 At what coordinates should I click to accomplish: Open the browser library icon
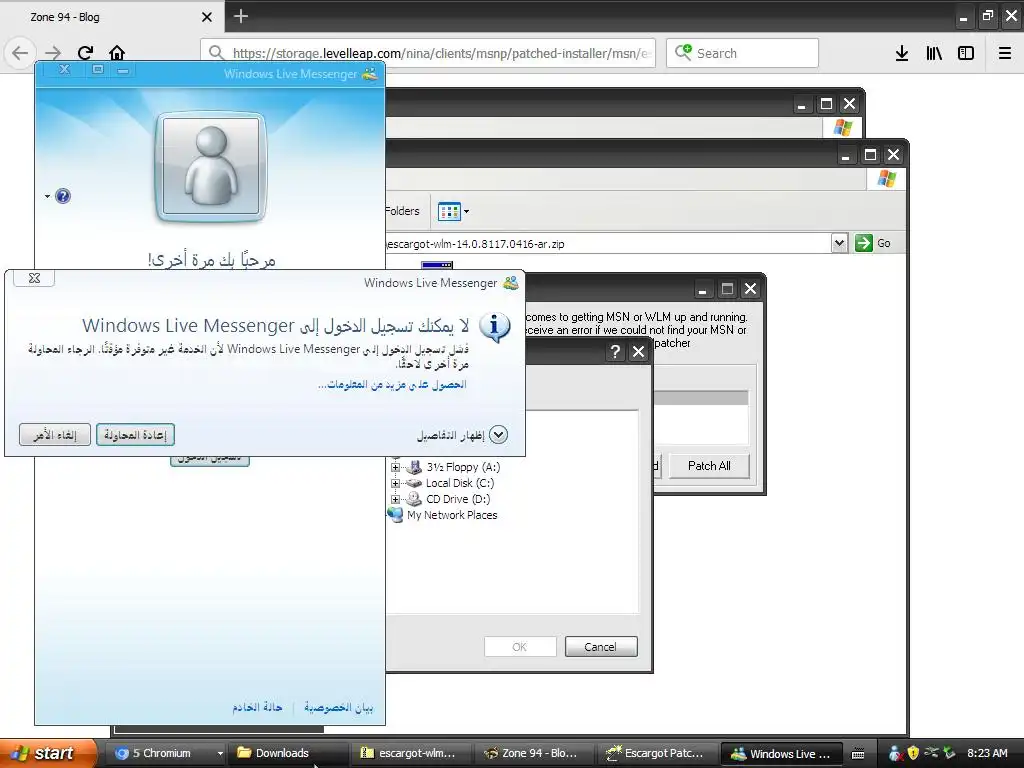tap(934, 53)
